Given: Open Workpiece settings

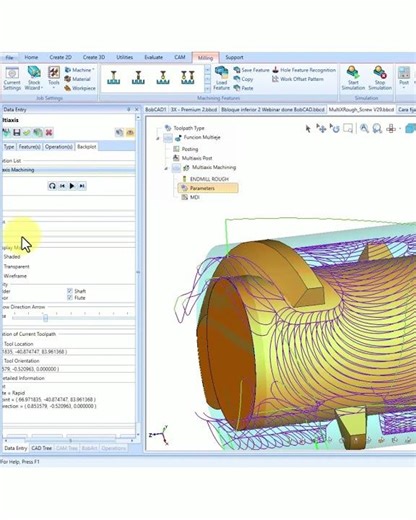Looking at the screenshot, I should point(80,88).
